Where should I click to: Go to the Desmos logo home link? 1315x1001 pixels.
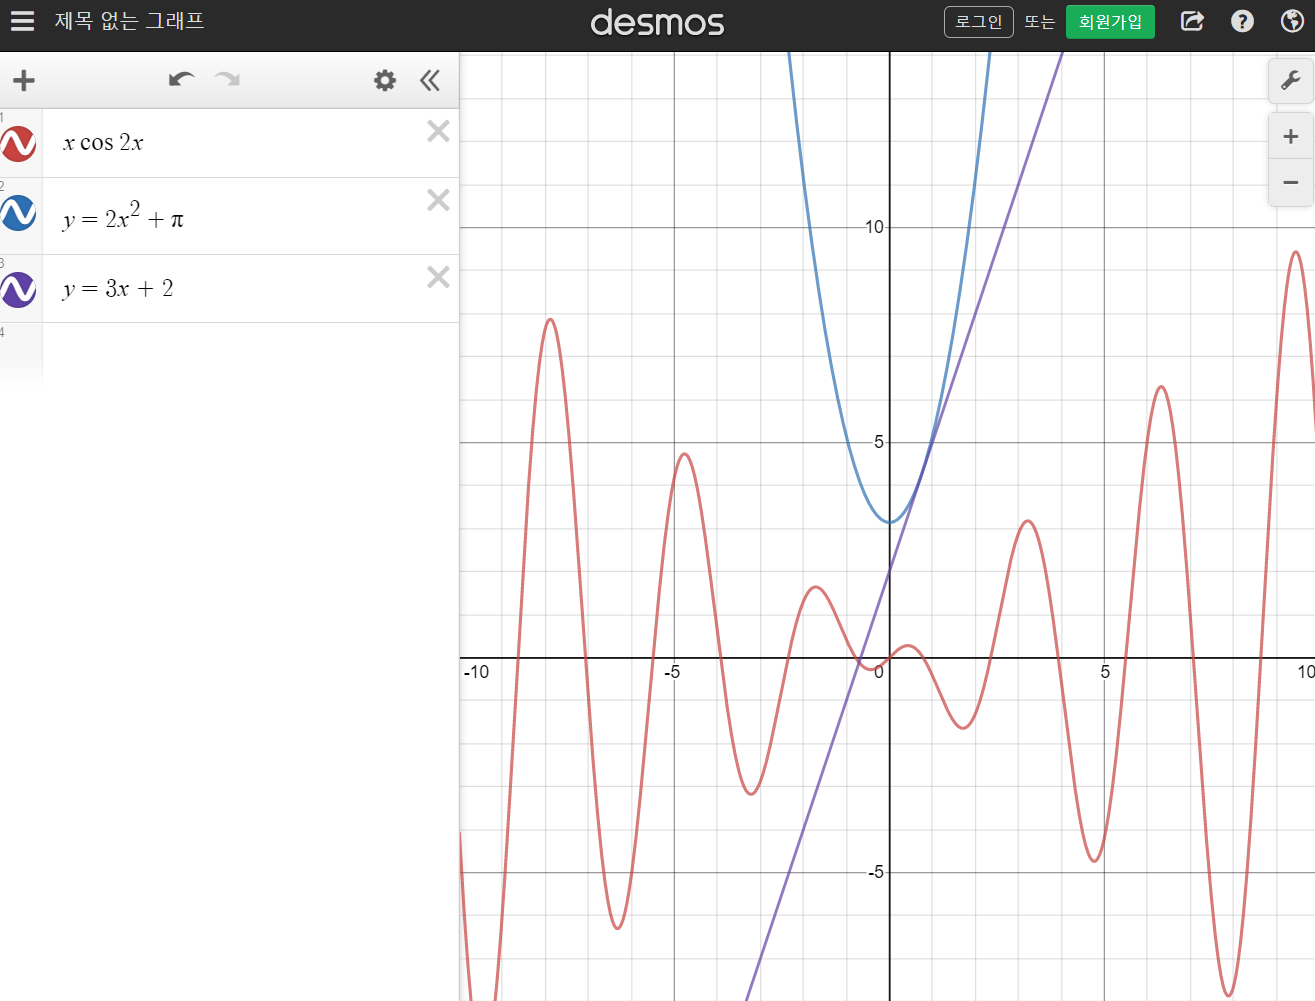pos(657,22)
